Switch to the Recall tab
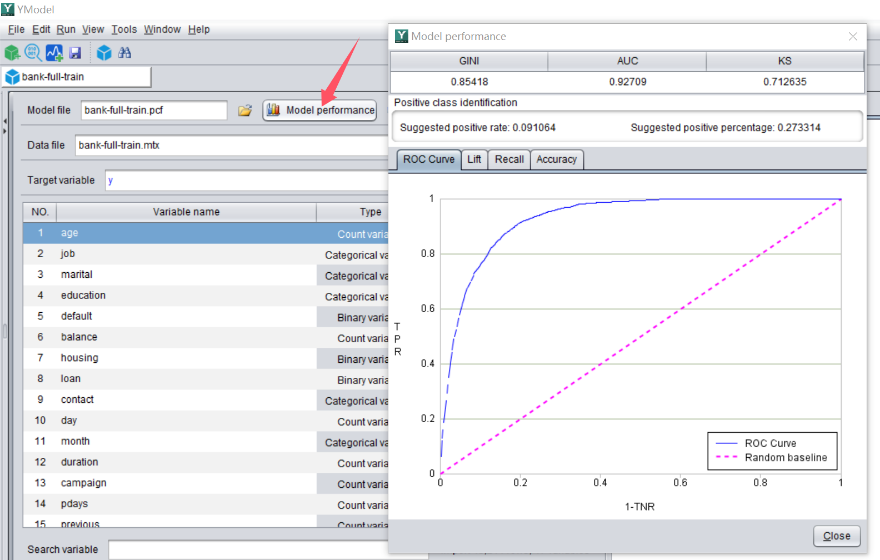Screen dimensions: 880x560 (509, 159)
